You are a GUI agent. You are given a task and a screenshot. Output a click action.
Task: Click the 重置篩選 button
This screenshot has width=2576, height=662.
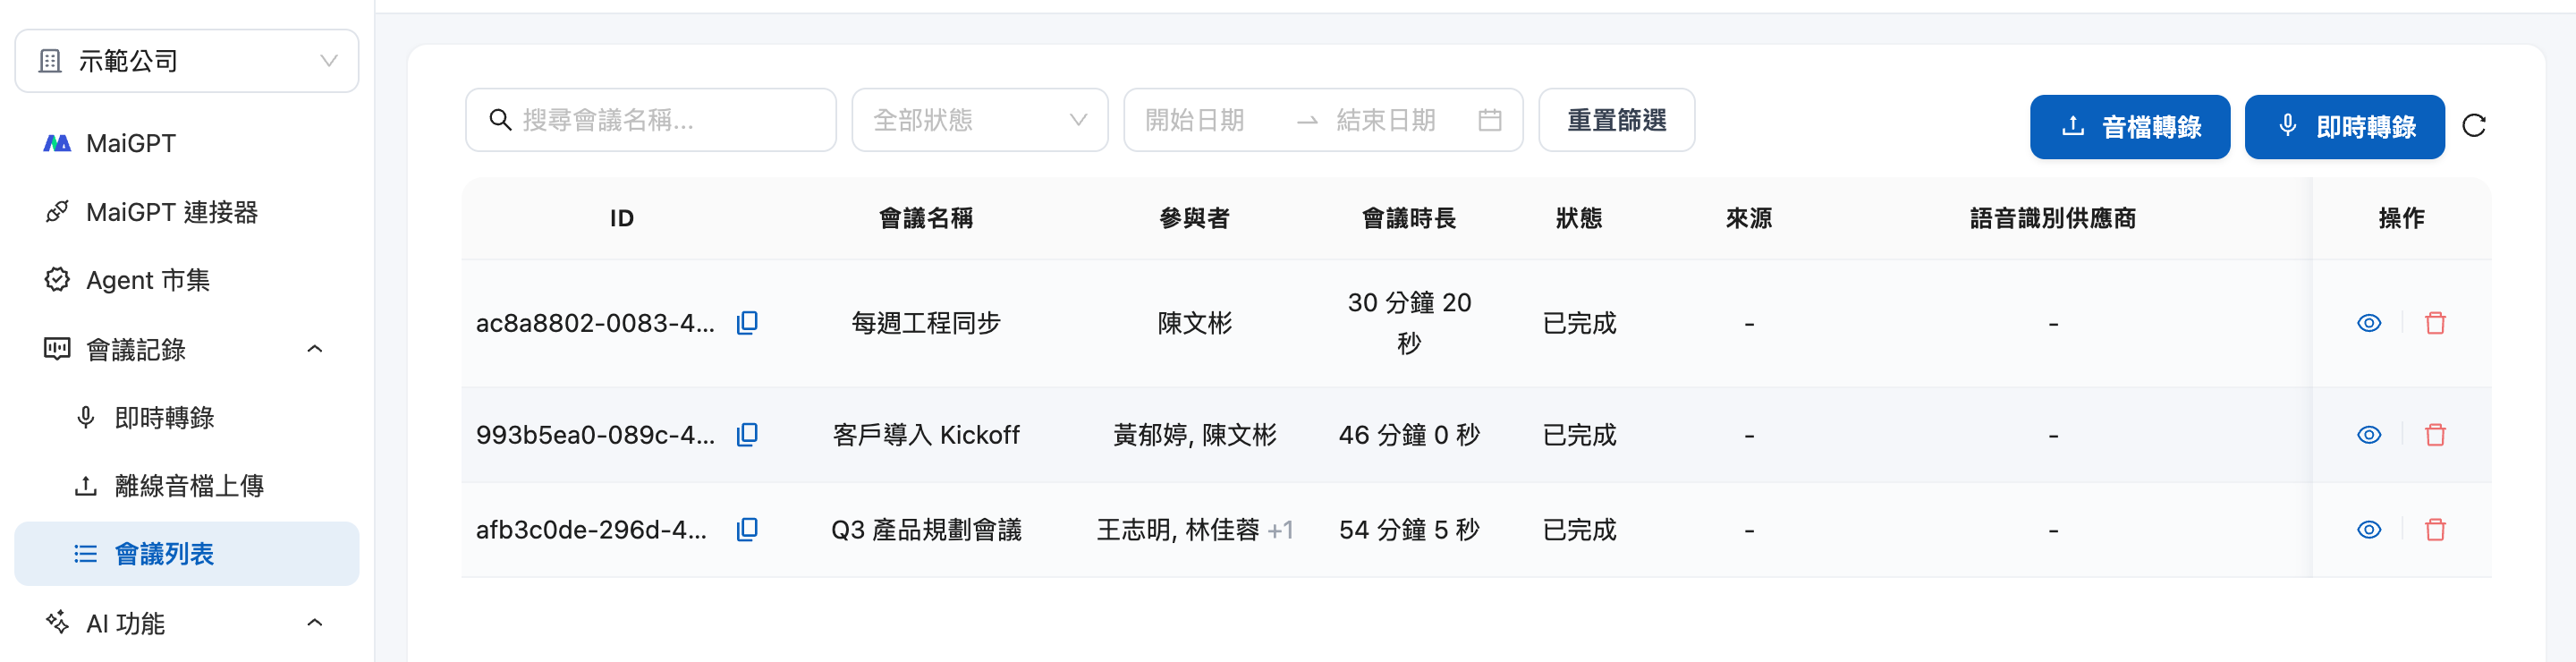tap(1616, 120)
